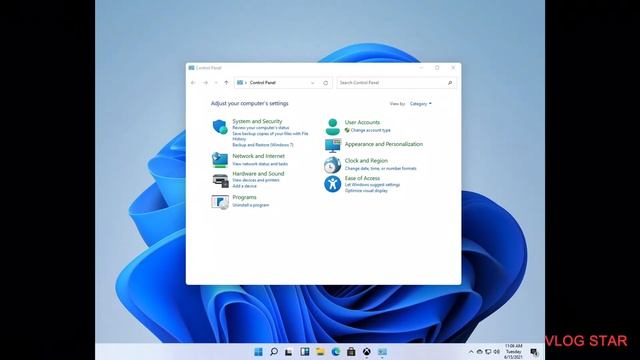Open Uninstall a program
The width and height of the screenshot is (640, 360).
coord(251,205)
